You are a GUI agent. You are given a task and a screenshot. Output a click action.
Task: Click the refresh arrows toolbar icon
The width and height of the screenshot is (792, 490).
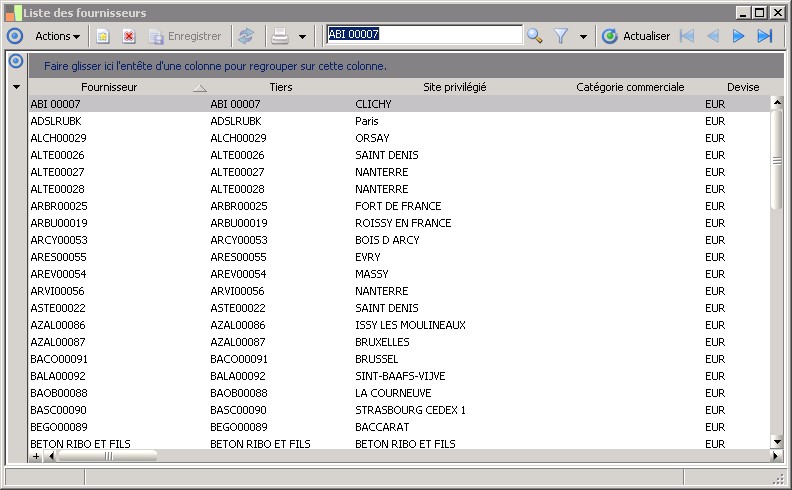[x=246, y=36]
